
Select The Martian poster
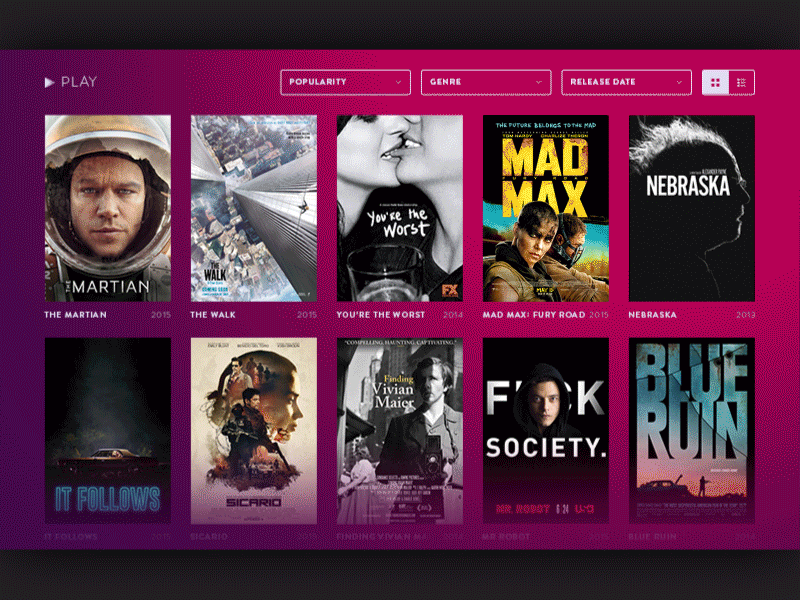(108, 208)
